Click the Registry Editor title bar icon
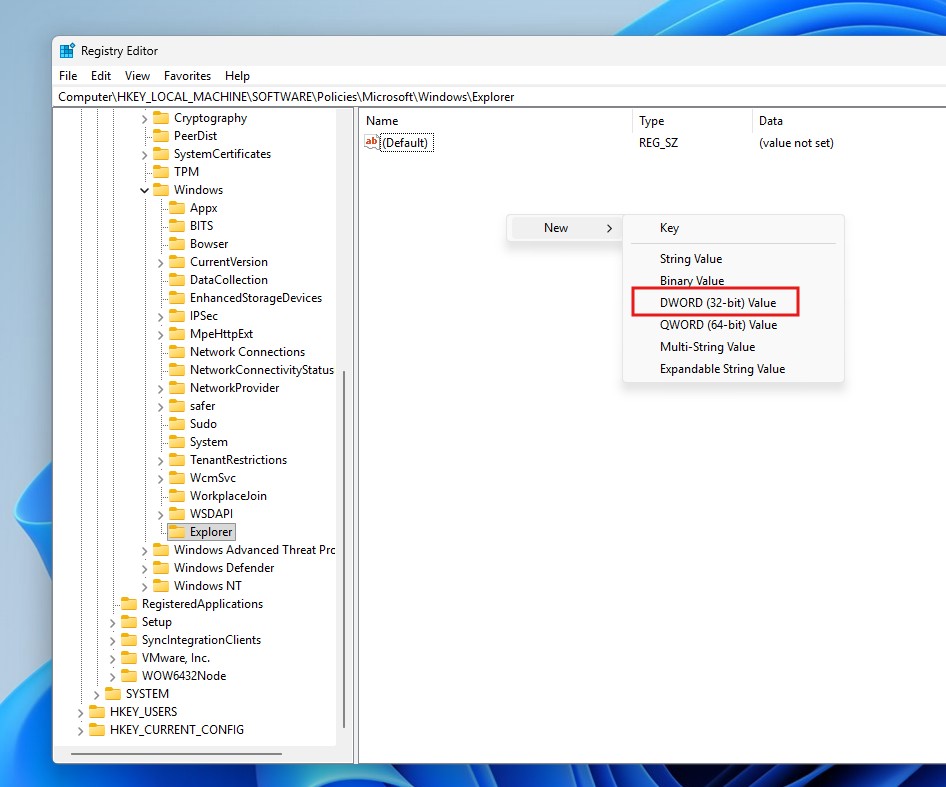The height and width of the screenshot is (787, 946). (x=67, y=50)
